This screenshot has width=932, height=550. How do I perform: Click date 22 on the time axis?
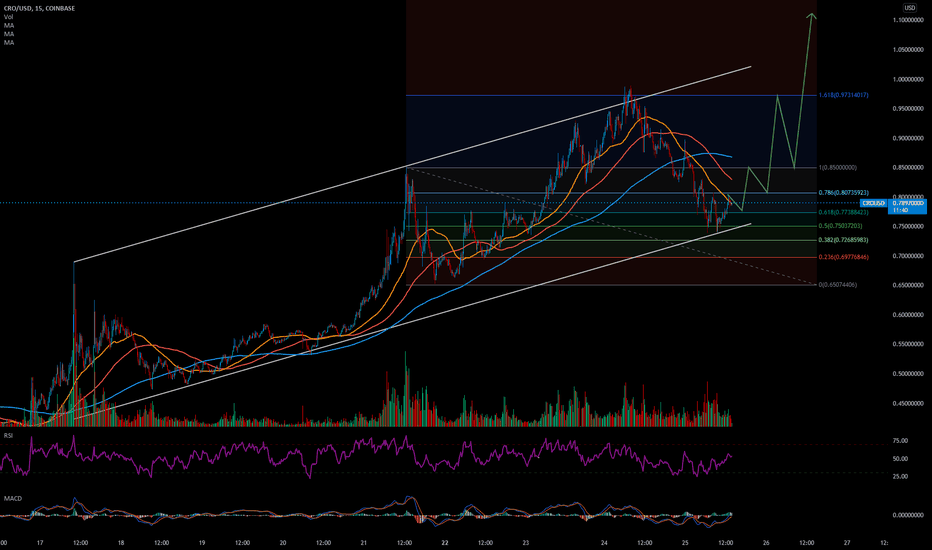click(445, 542)
